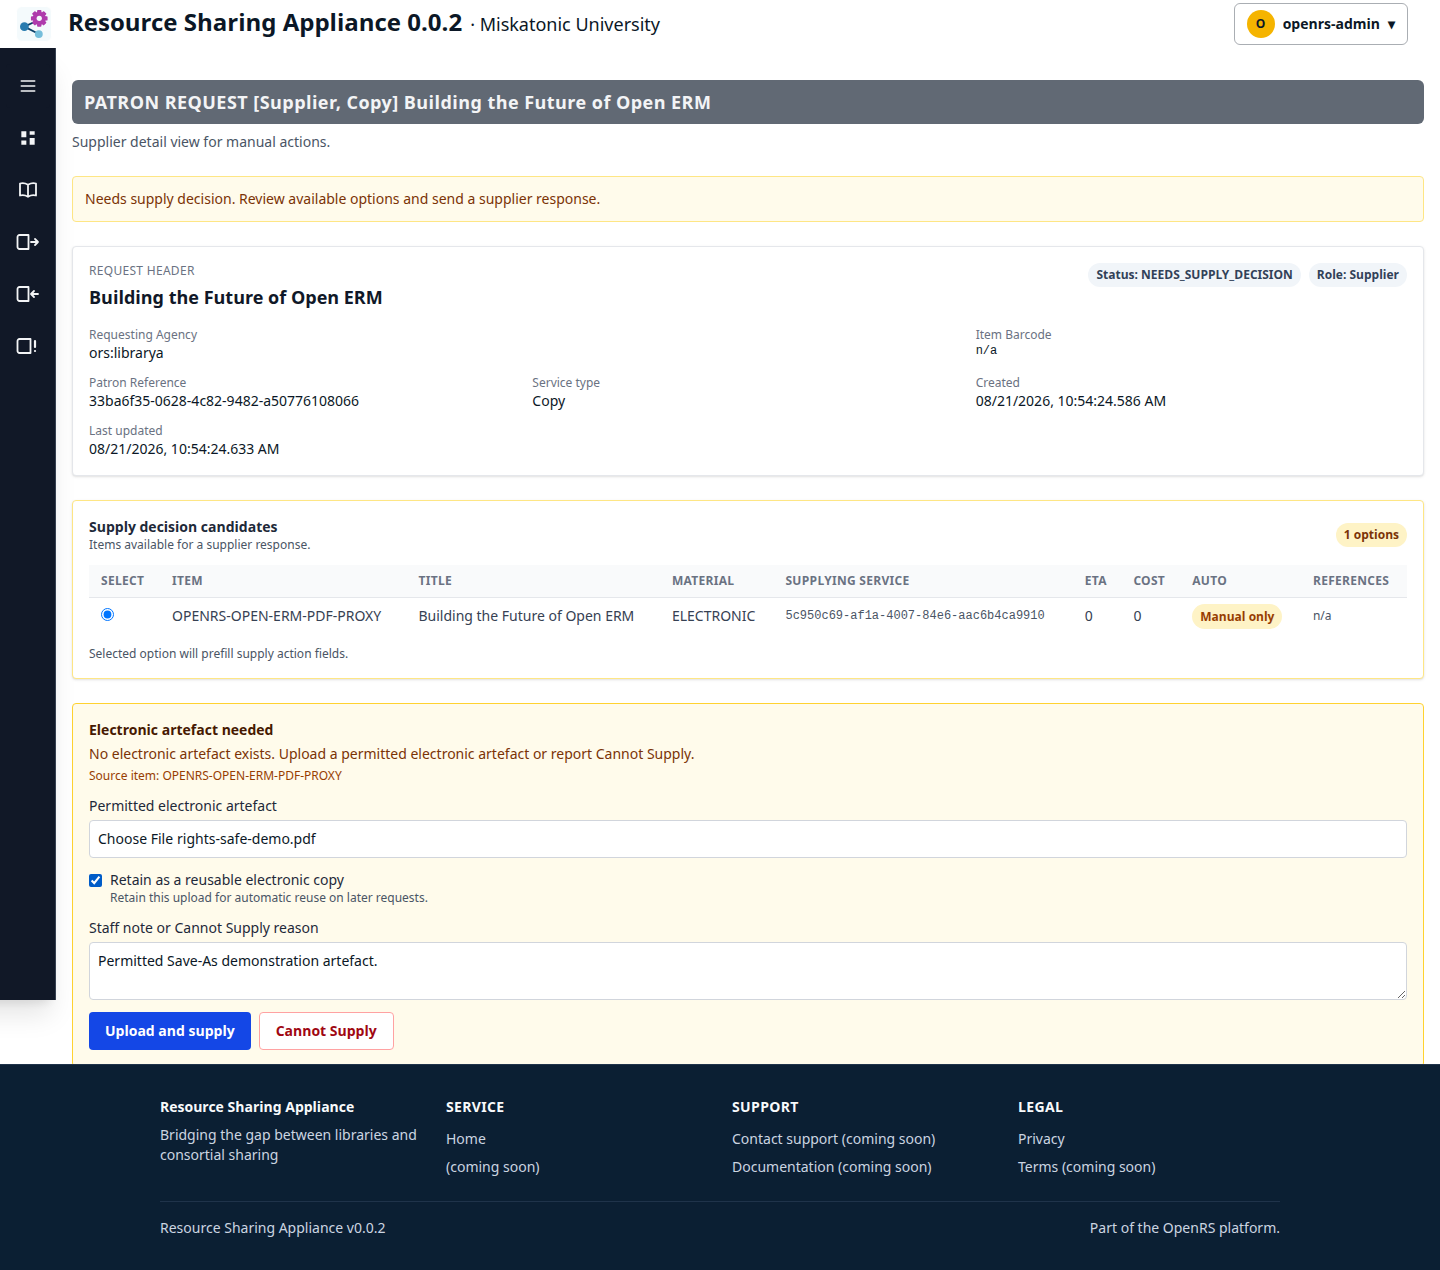The height and width of the screenshot is (1270, 1440).
Task: Click the ors:librarya requesting agency value
Action: click(x=126, y=353)
